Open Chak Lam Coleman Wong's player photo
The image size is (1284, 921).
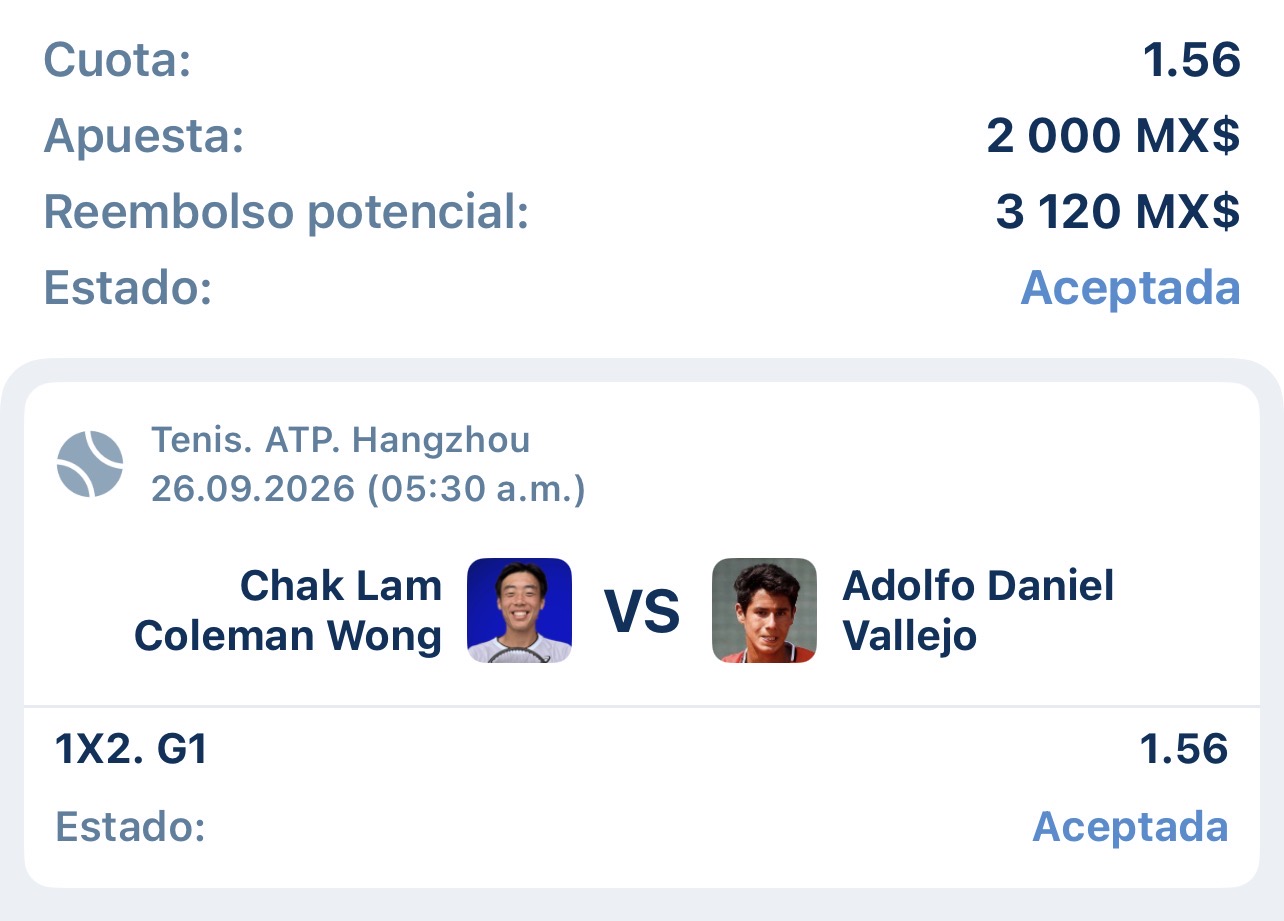[x=520, y=610]
